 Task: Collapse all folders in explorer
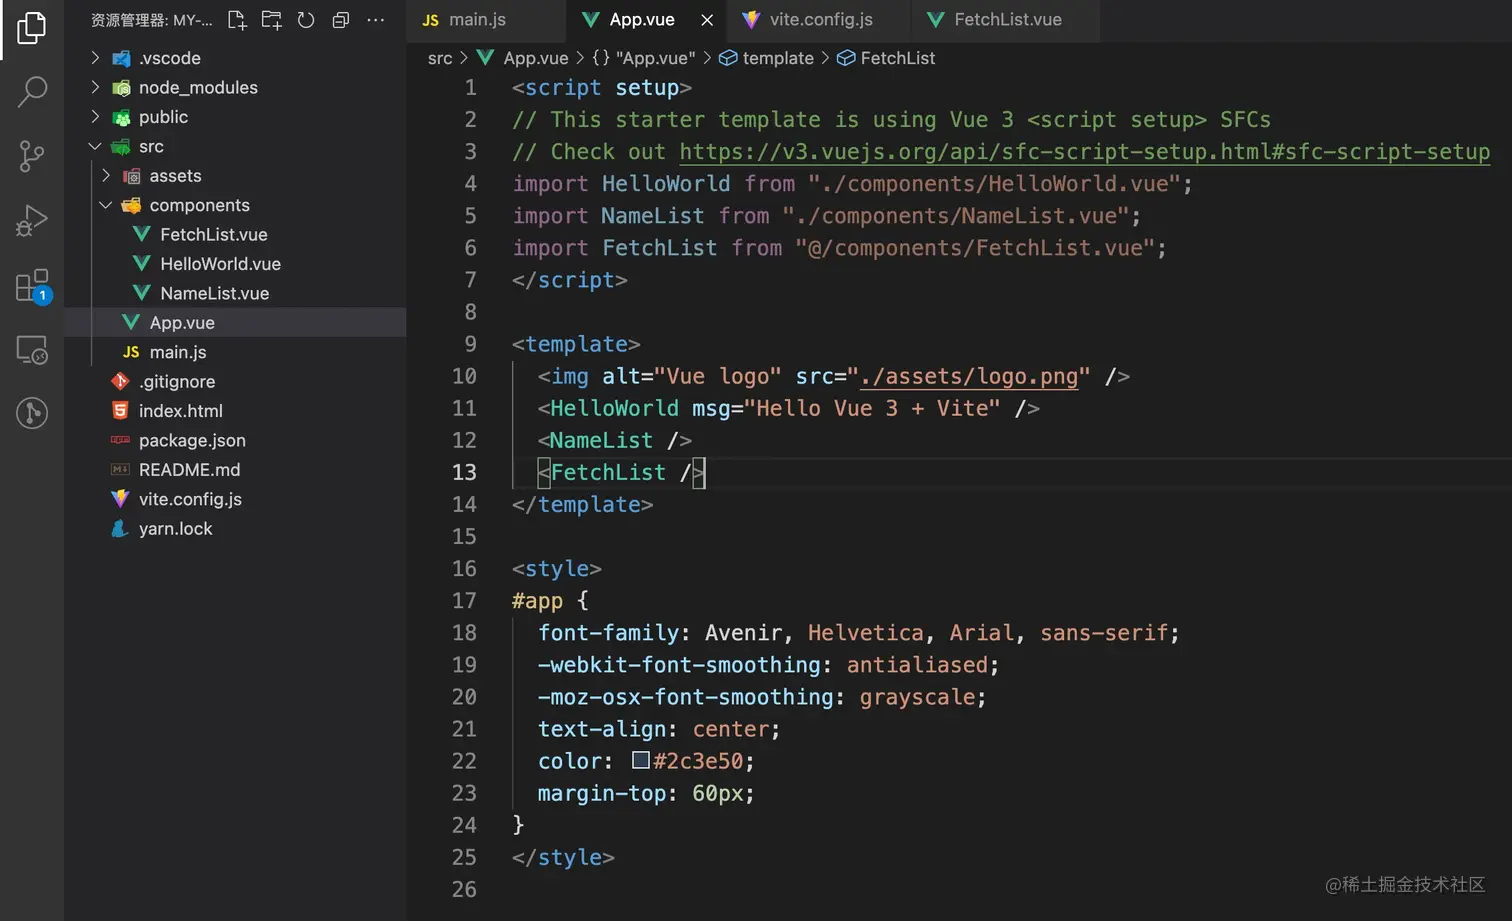tap(340, 20)
